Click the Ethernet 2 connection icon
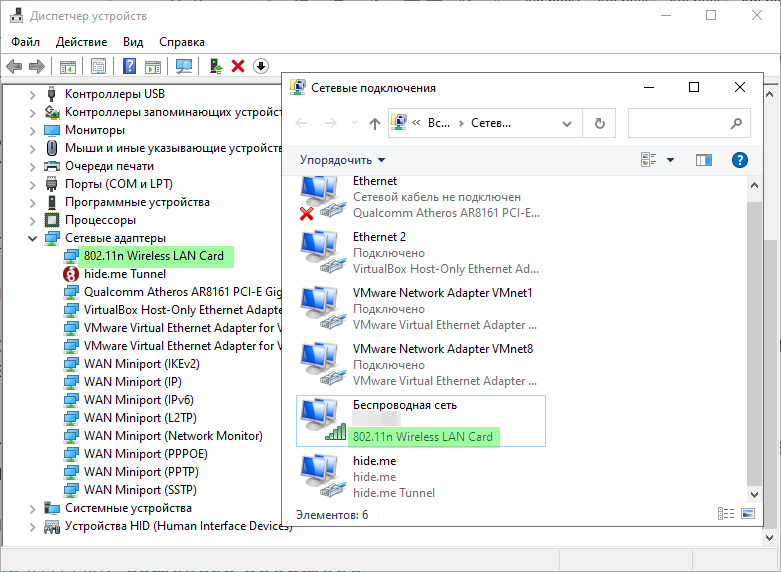The width and height of the screenshot is (781, 572). point(323,253)
